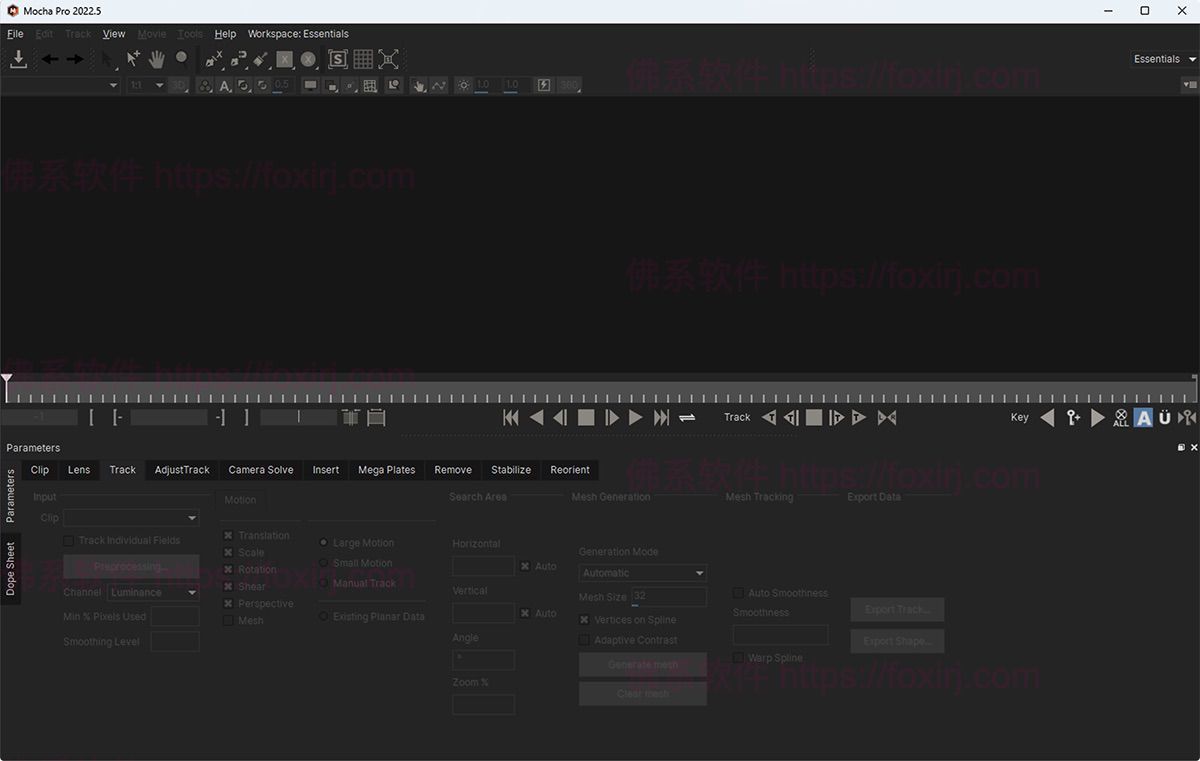Click the Save Project icon at toolbar left
The width and height of the screenshot is (1200, 761).
point(18,58)
